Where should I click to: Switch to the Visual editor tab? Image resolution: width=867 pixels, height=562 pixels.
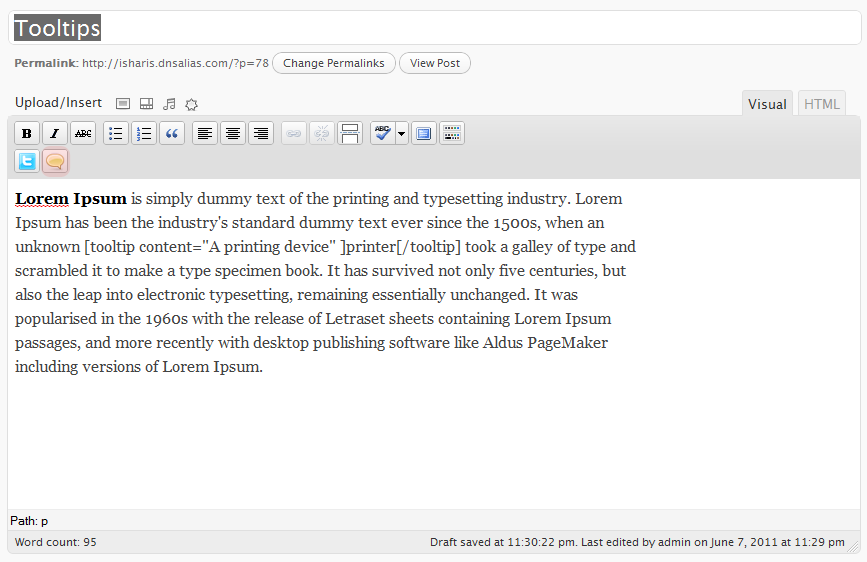coord(767,104)
